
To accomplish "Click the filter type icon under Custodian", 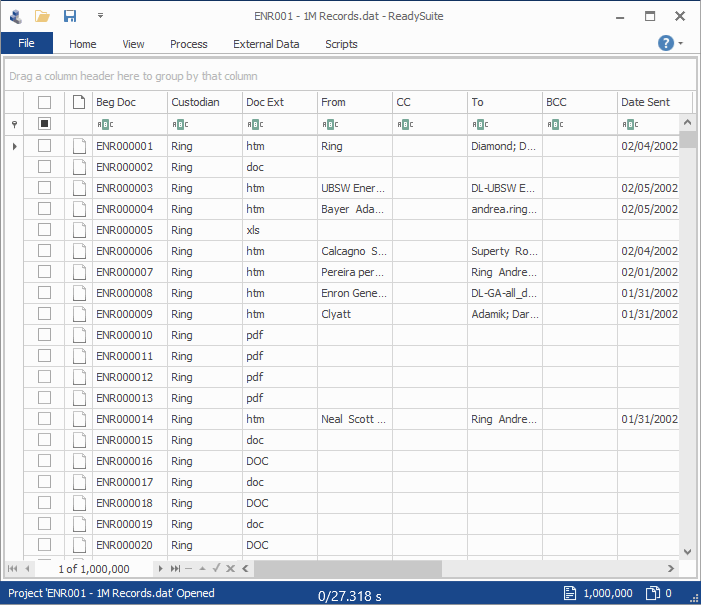I will click(178, 124).
